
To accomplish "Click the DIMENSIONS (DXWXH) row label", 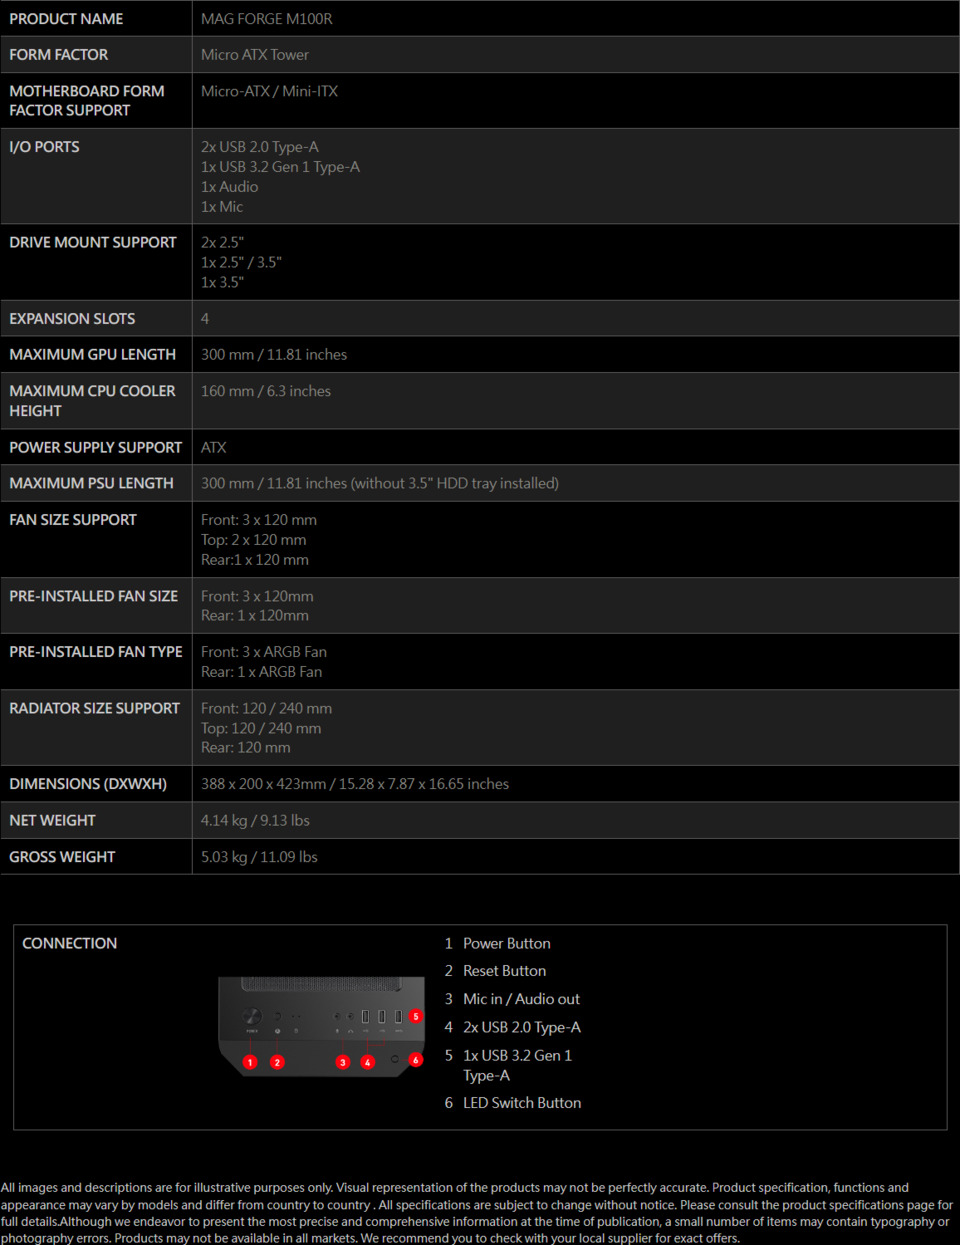I will tap(88, 784).
